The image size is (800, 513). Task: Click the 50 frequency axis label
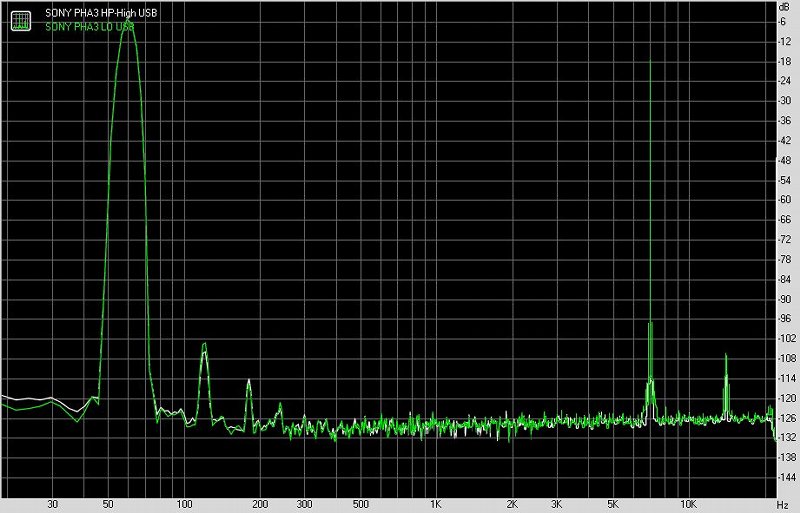[108, 504]
